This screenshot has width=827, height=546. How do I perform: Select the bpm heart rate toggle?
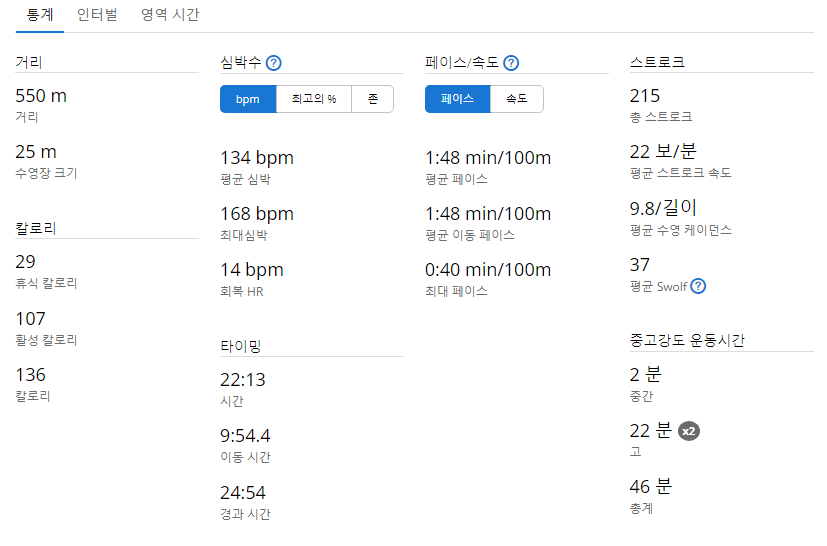point(248,99)
